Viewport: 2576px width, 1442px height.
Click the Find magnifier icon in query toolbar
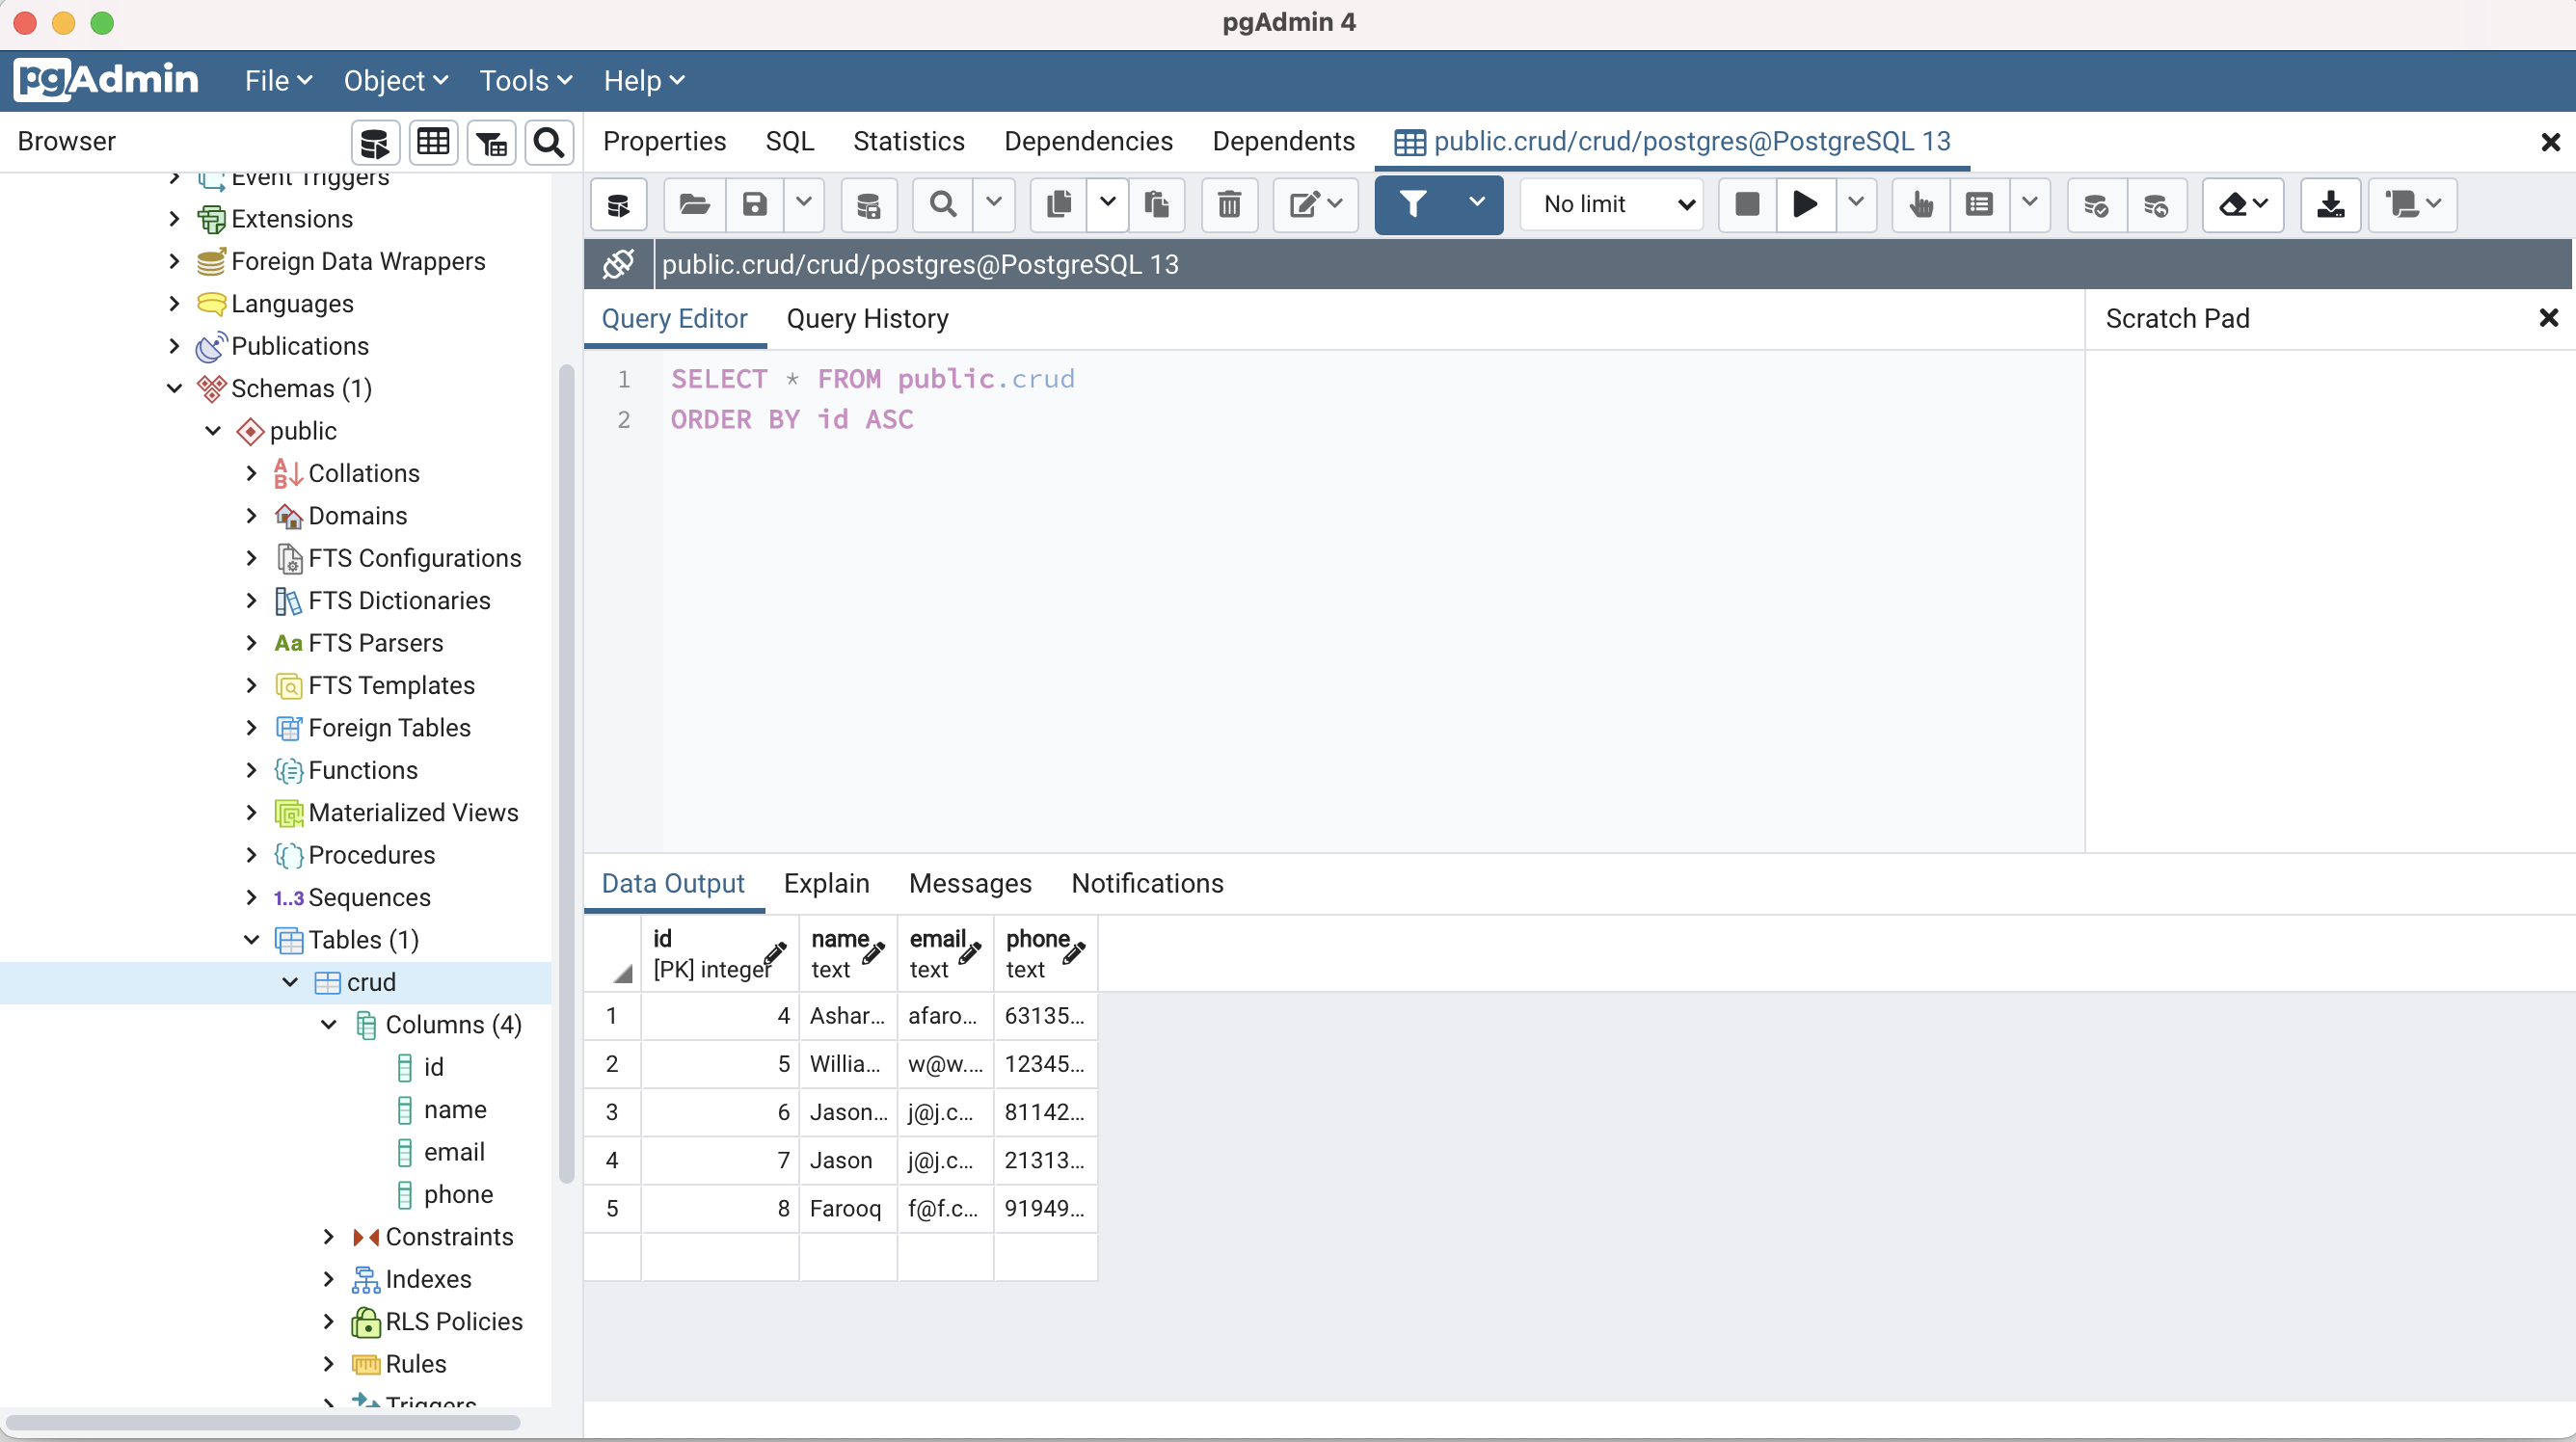942,205
